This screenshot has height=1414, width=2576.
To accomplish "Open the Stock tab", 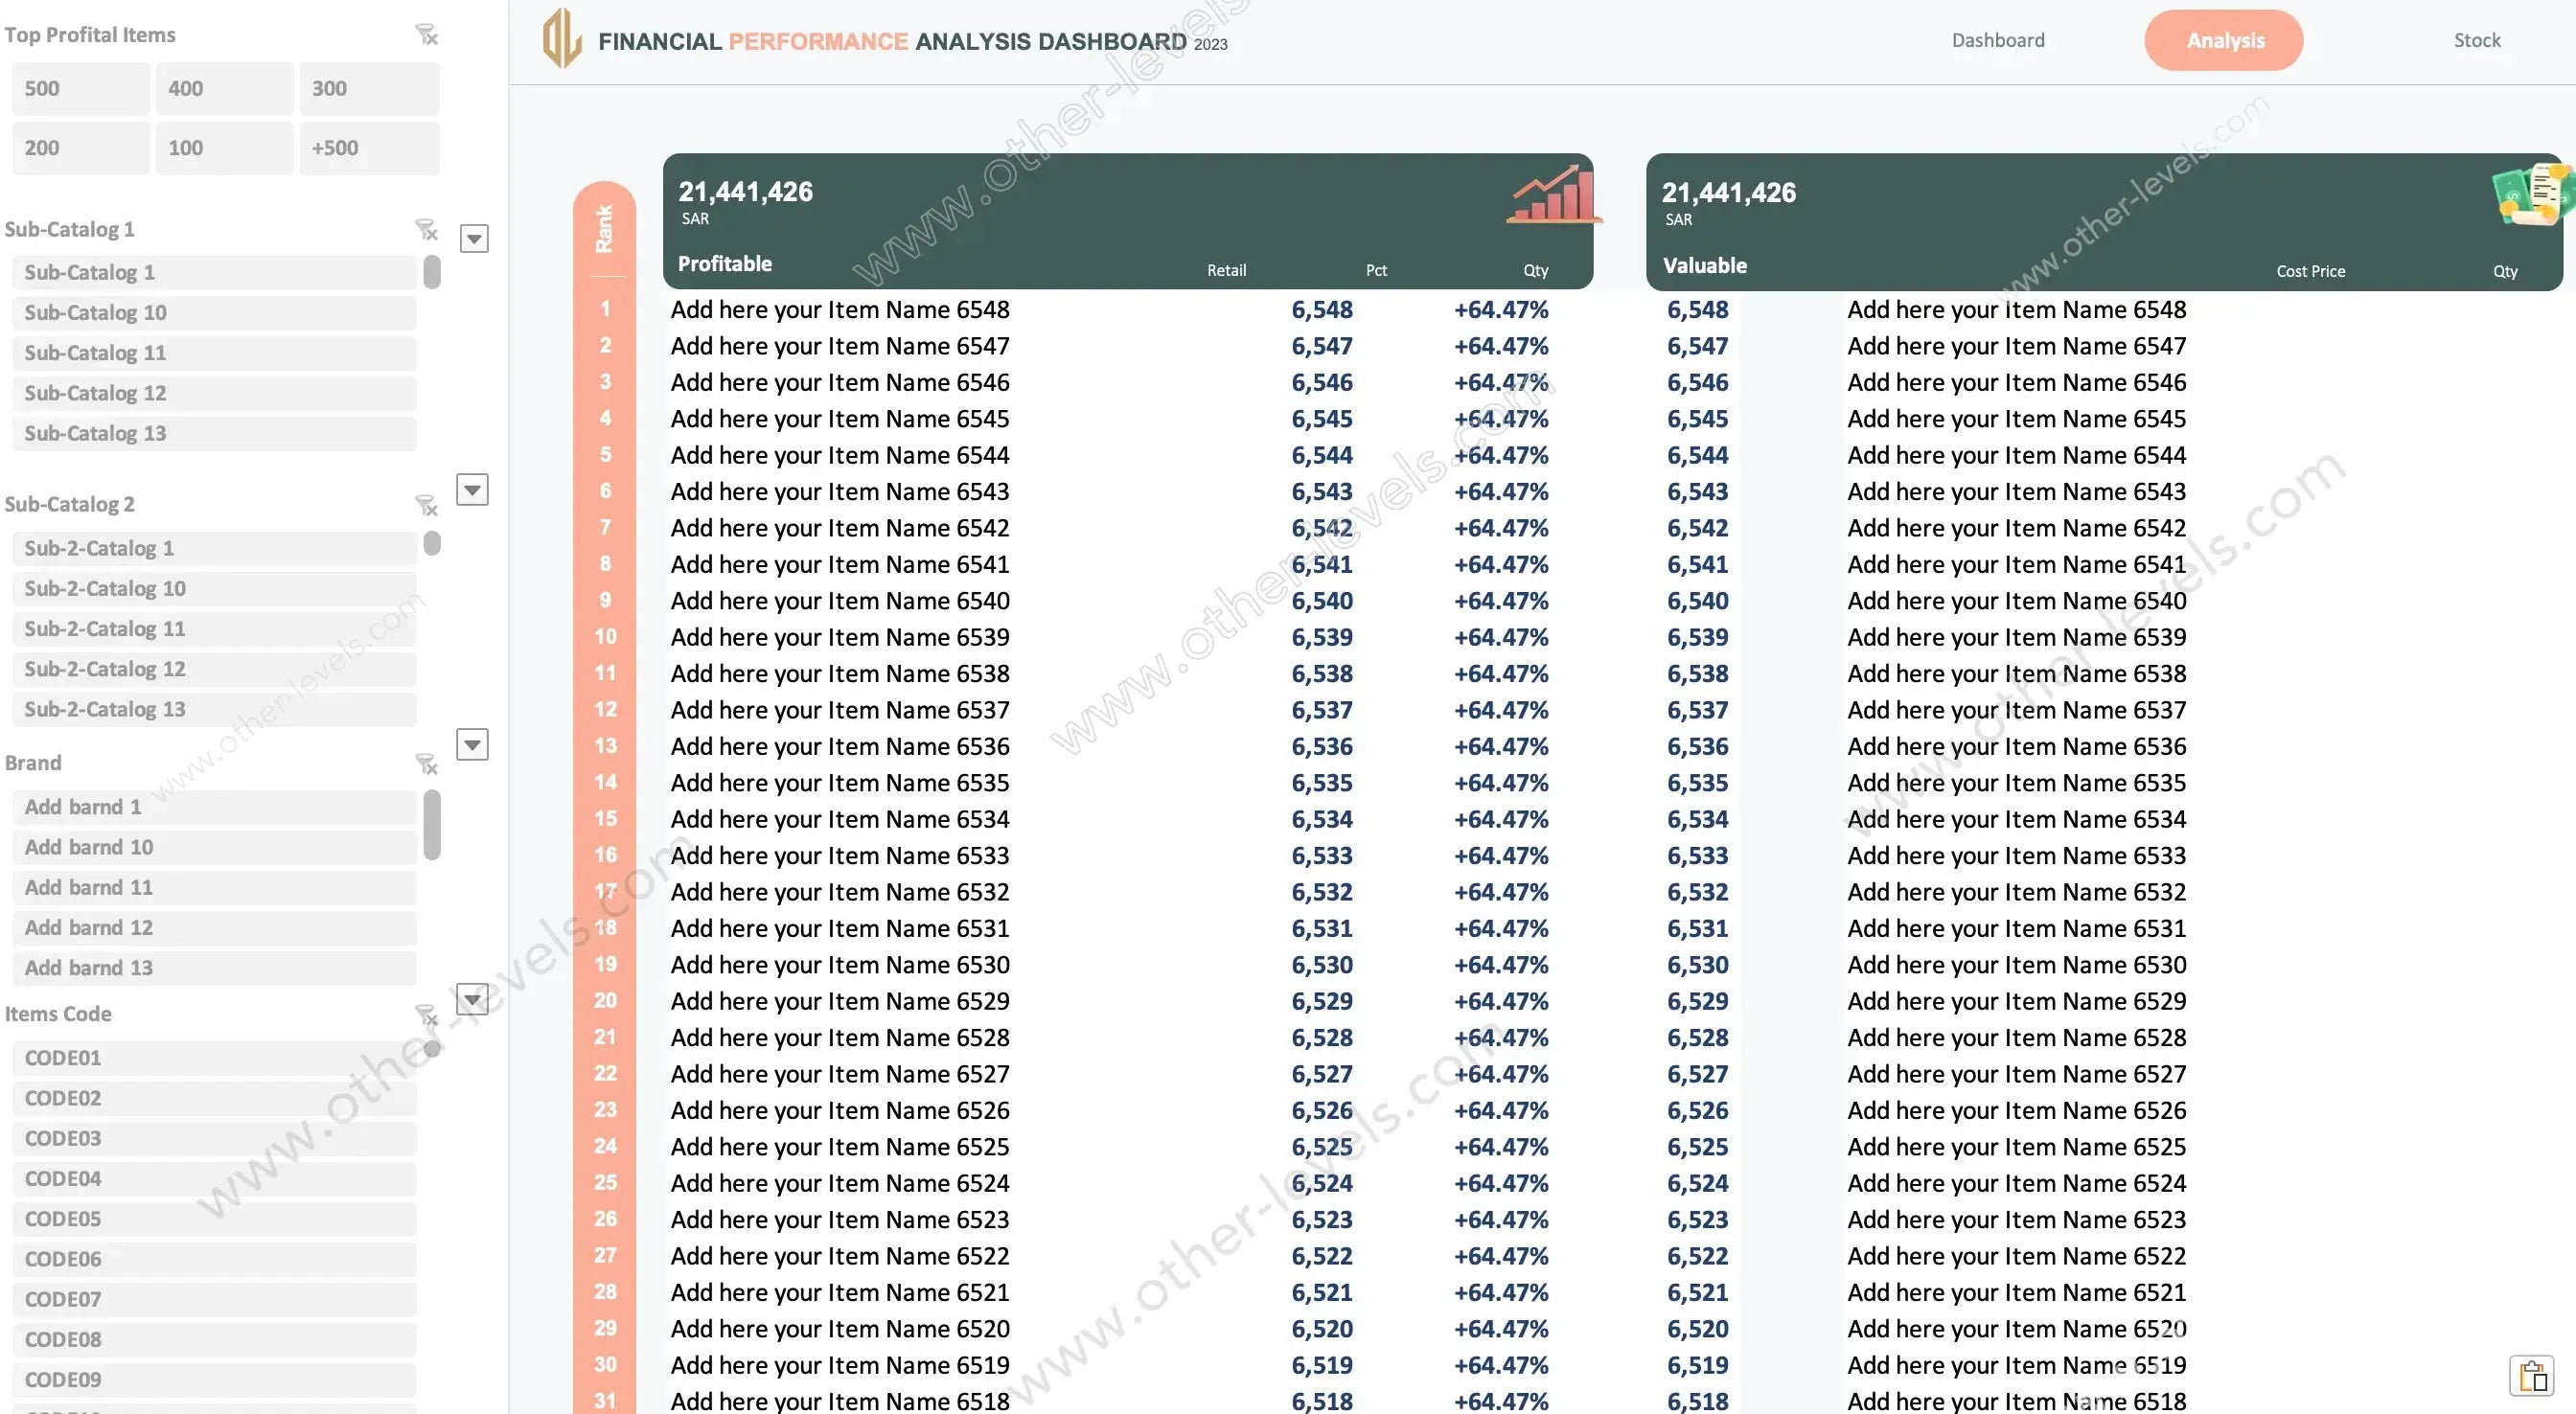I will click(x=2476, y=41).
